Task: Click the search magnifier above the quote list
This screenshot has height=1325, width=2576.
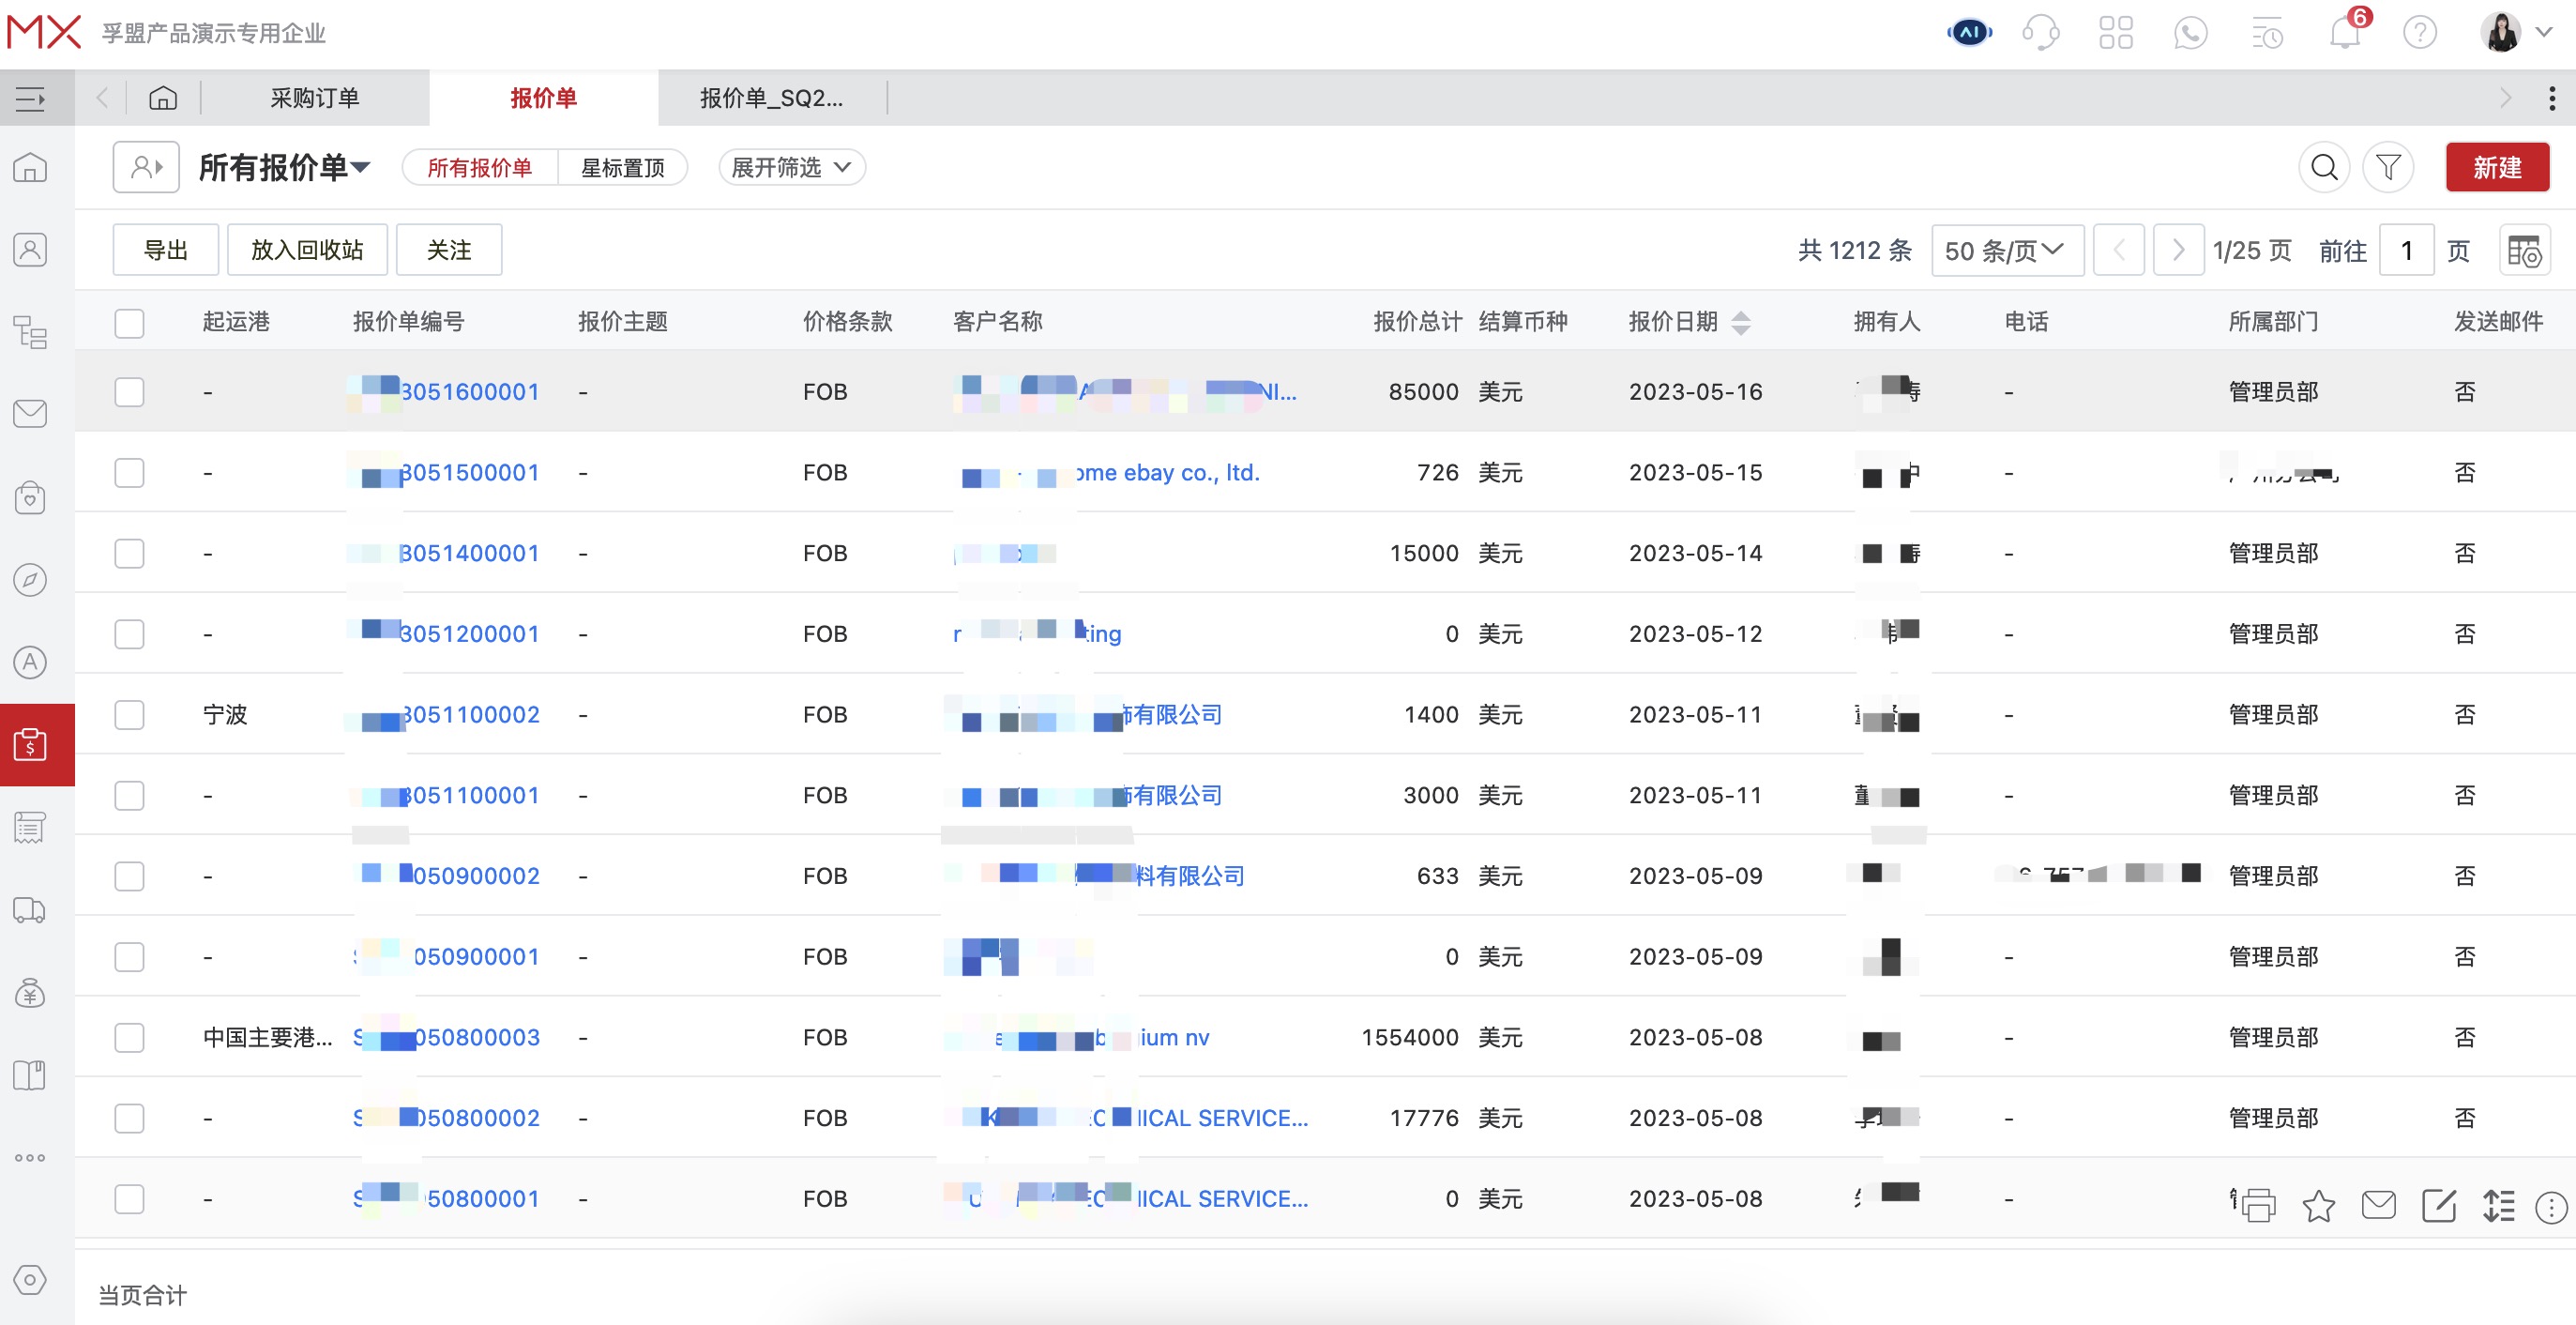Action: [x=2325, y=167]
